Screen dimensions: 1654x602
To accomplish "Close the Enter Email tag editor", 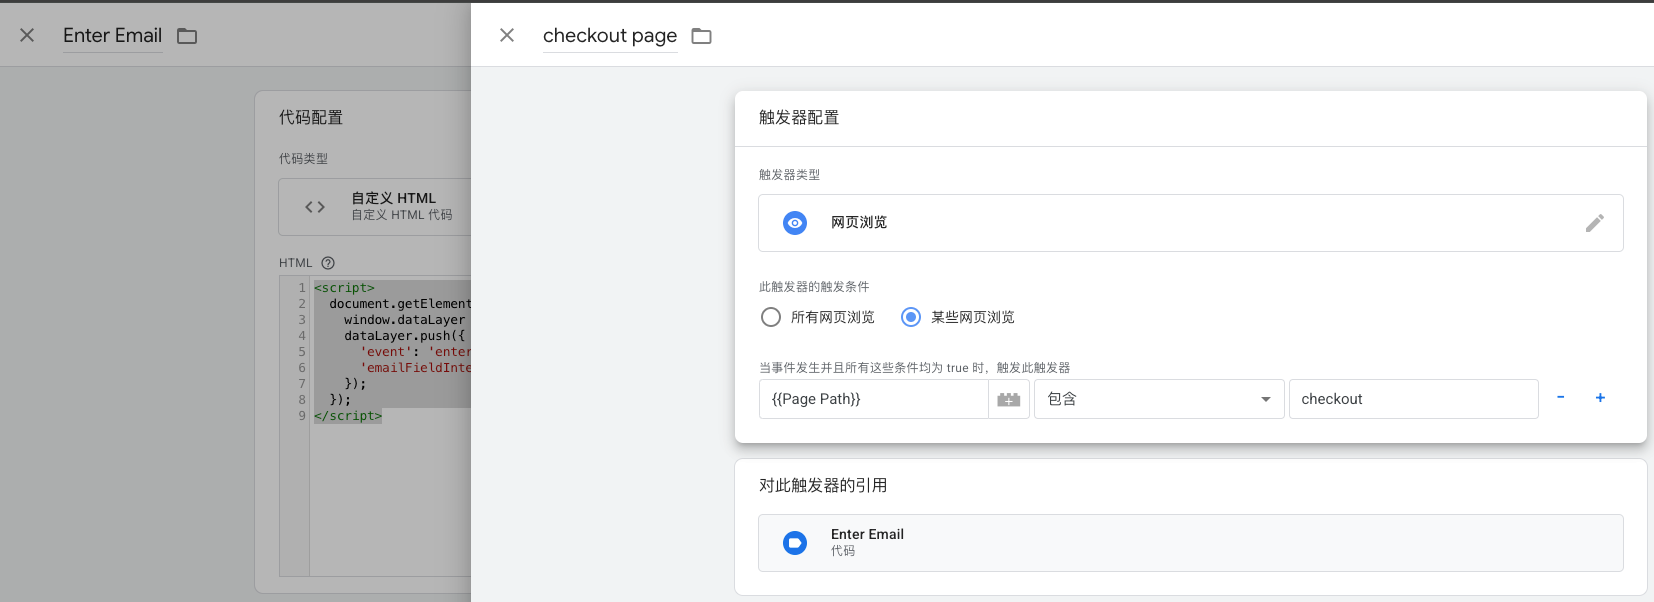I will click(27, 35).
